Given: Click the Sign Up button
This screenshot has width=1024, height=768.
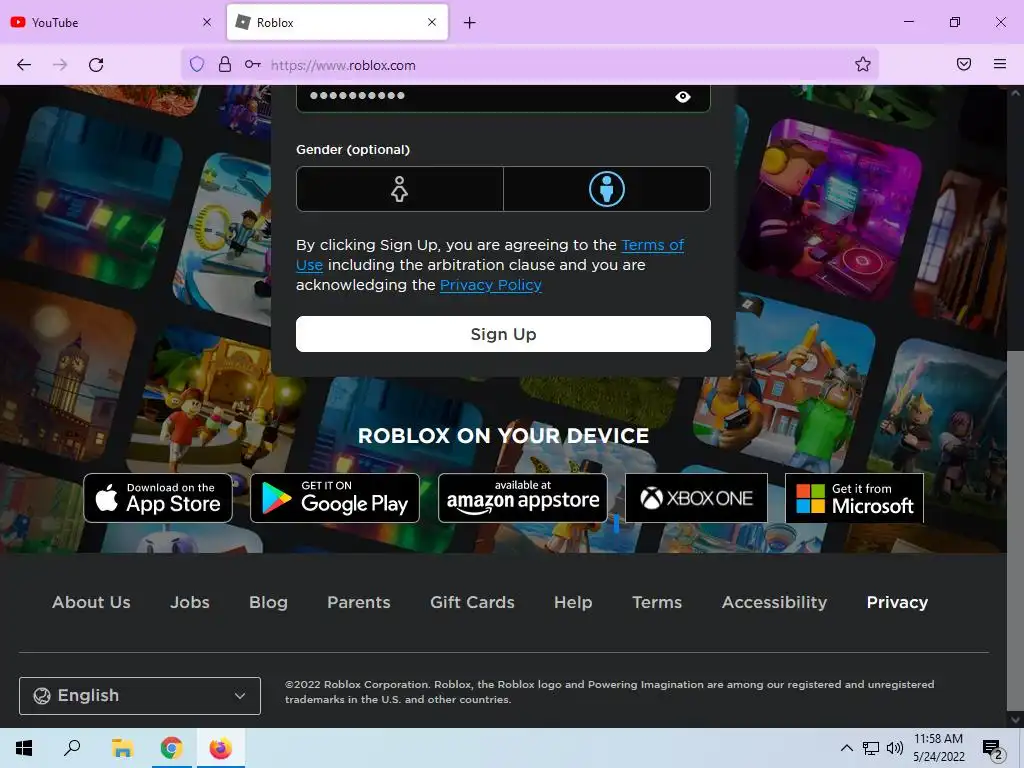Looking at the screenshot, I should point(503,334).
